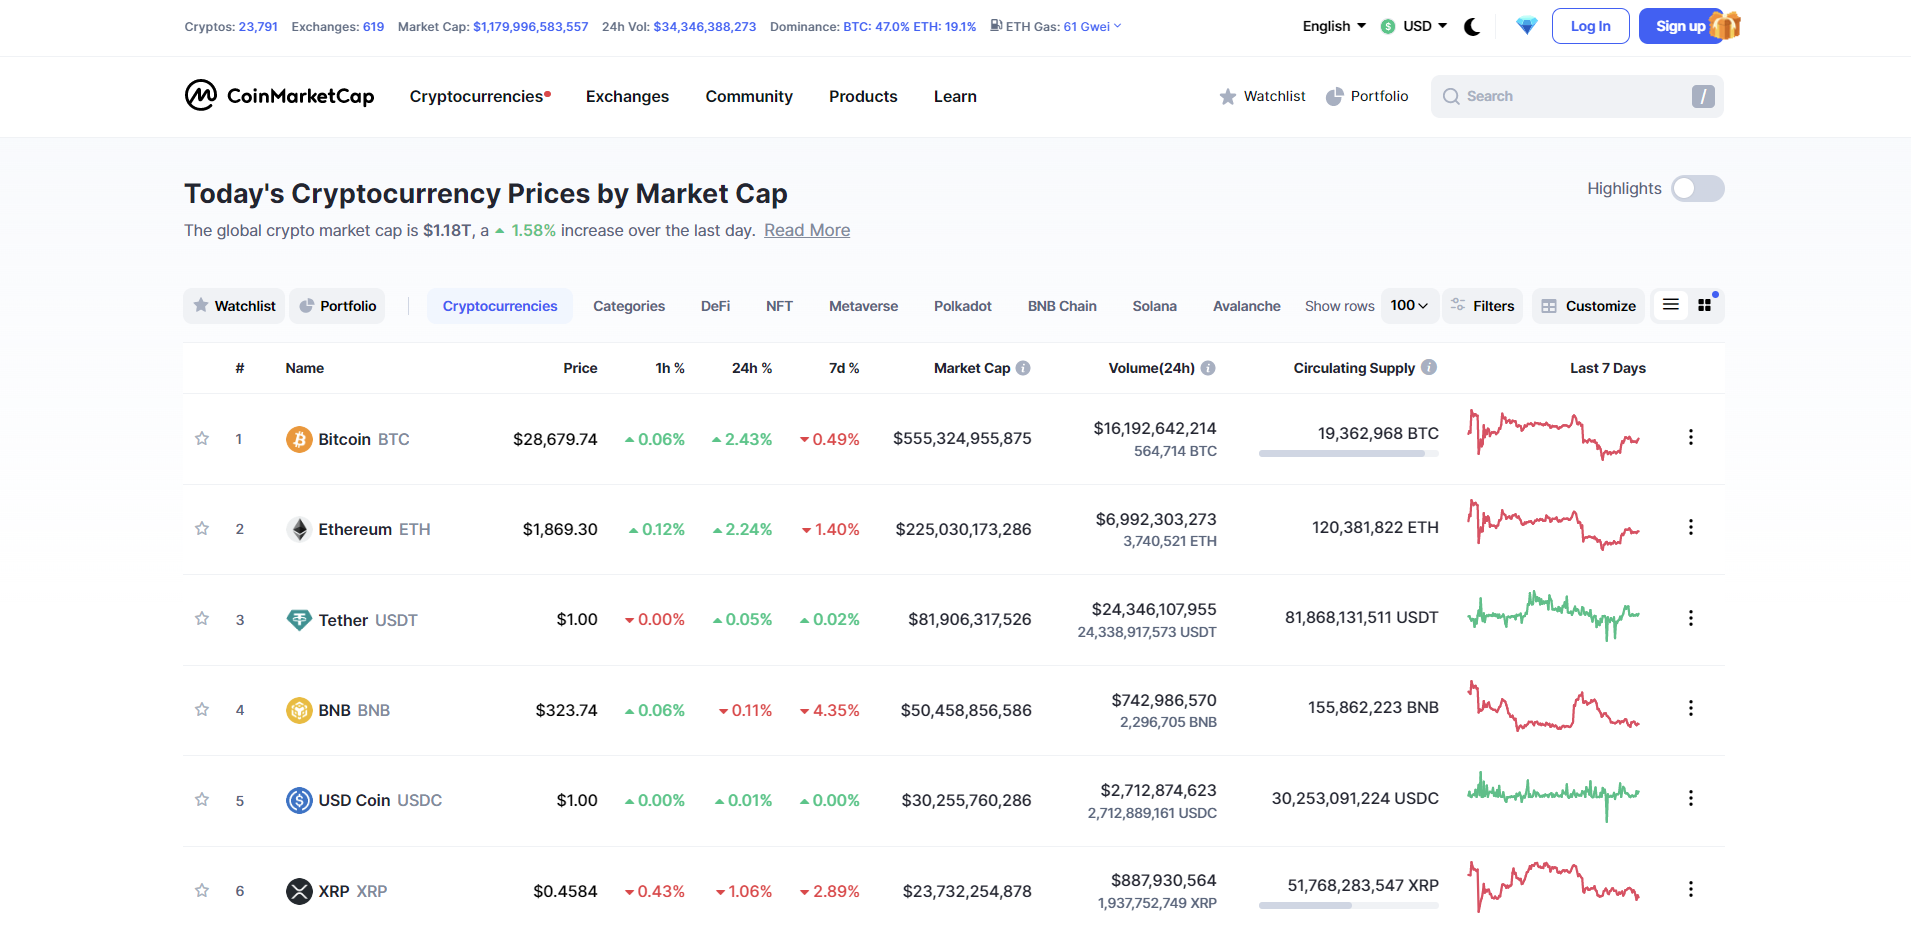1911x926 pixels.
Task: Open Watchlist button below heading
Action: tap(234, 306)
